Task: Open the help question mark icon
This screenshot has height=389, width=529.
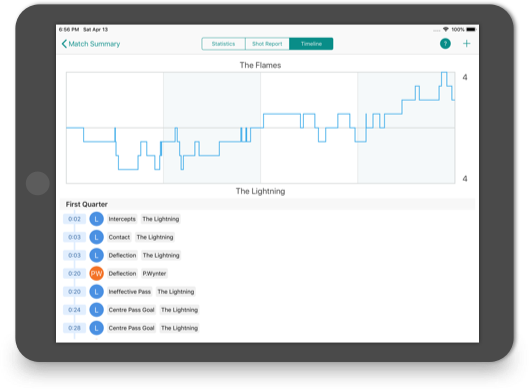Action: click(445, 44)
